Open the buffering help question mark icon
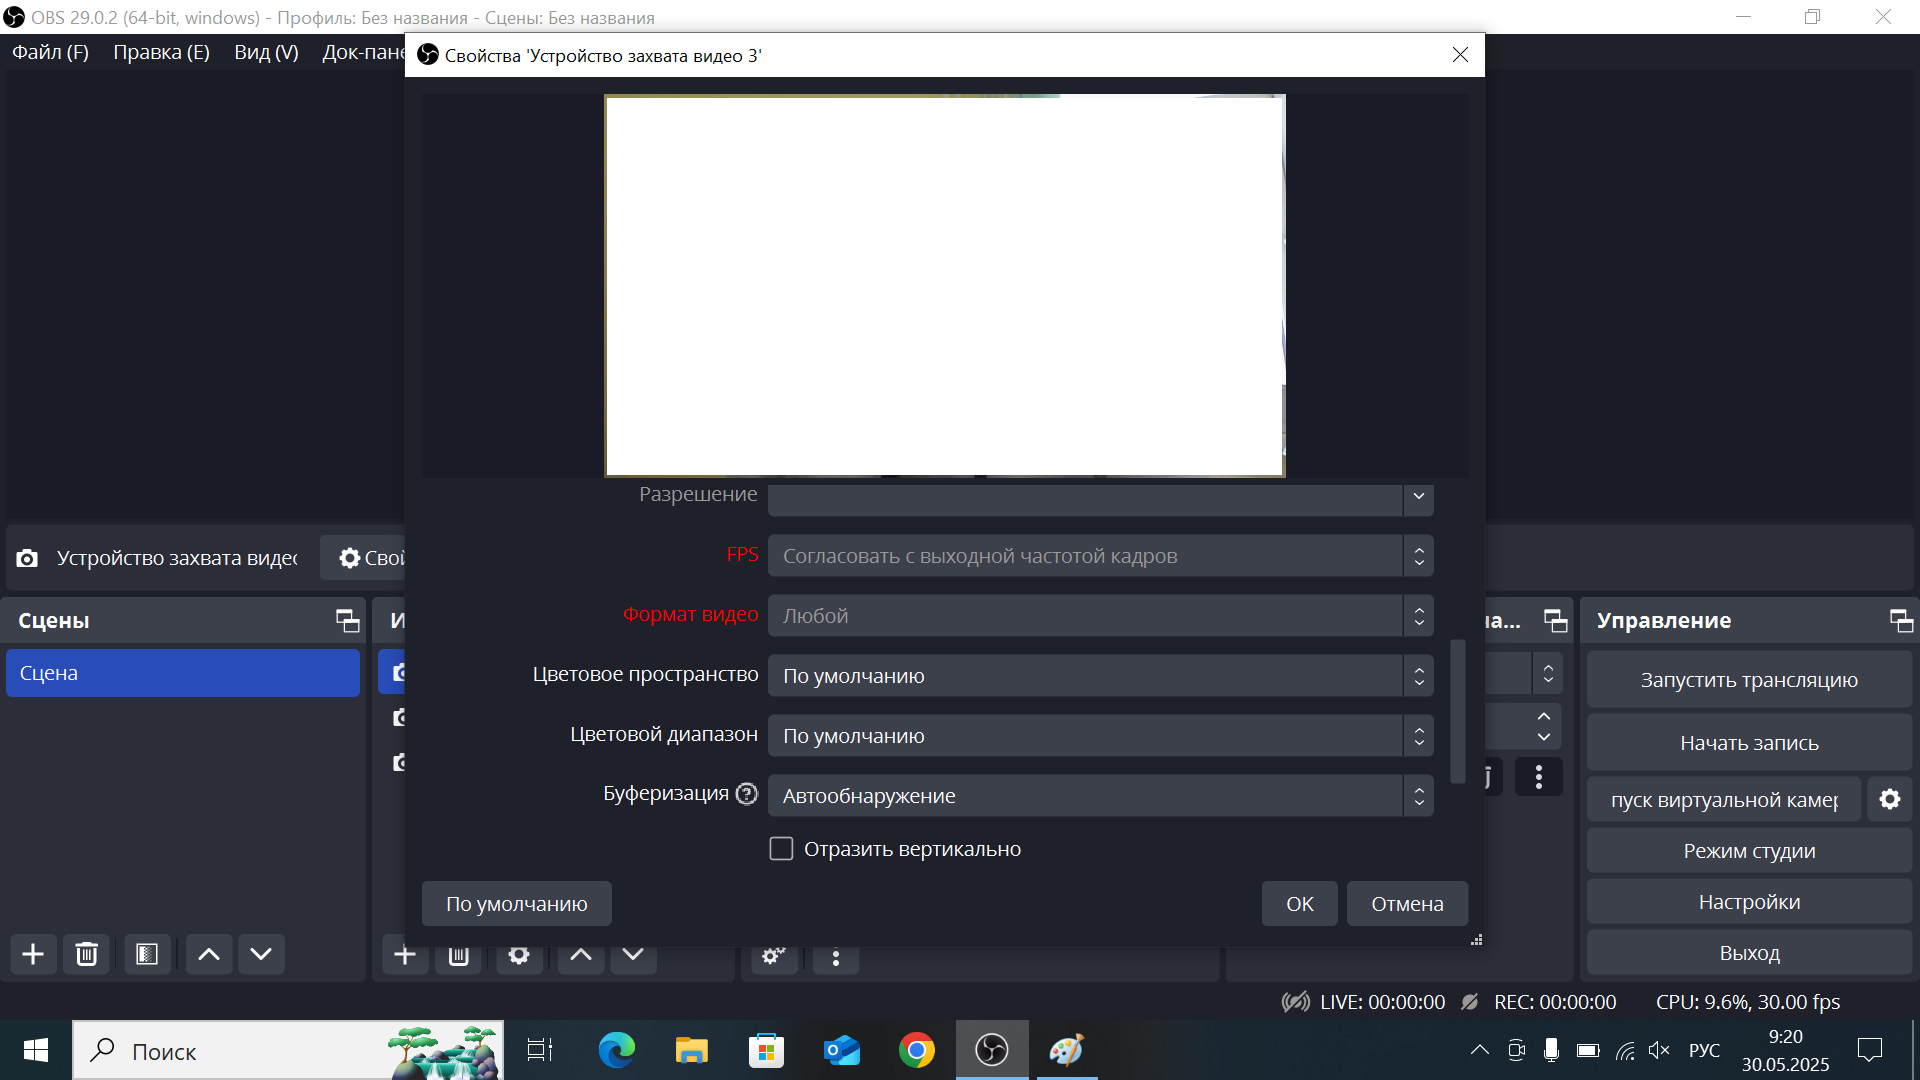 click(746, 793)
